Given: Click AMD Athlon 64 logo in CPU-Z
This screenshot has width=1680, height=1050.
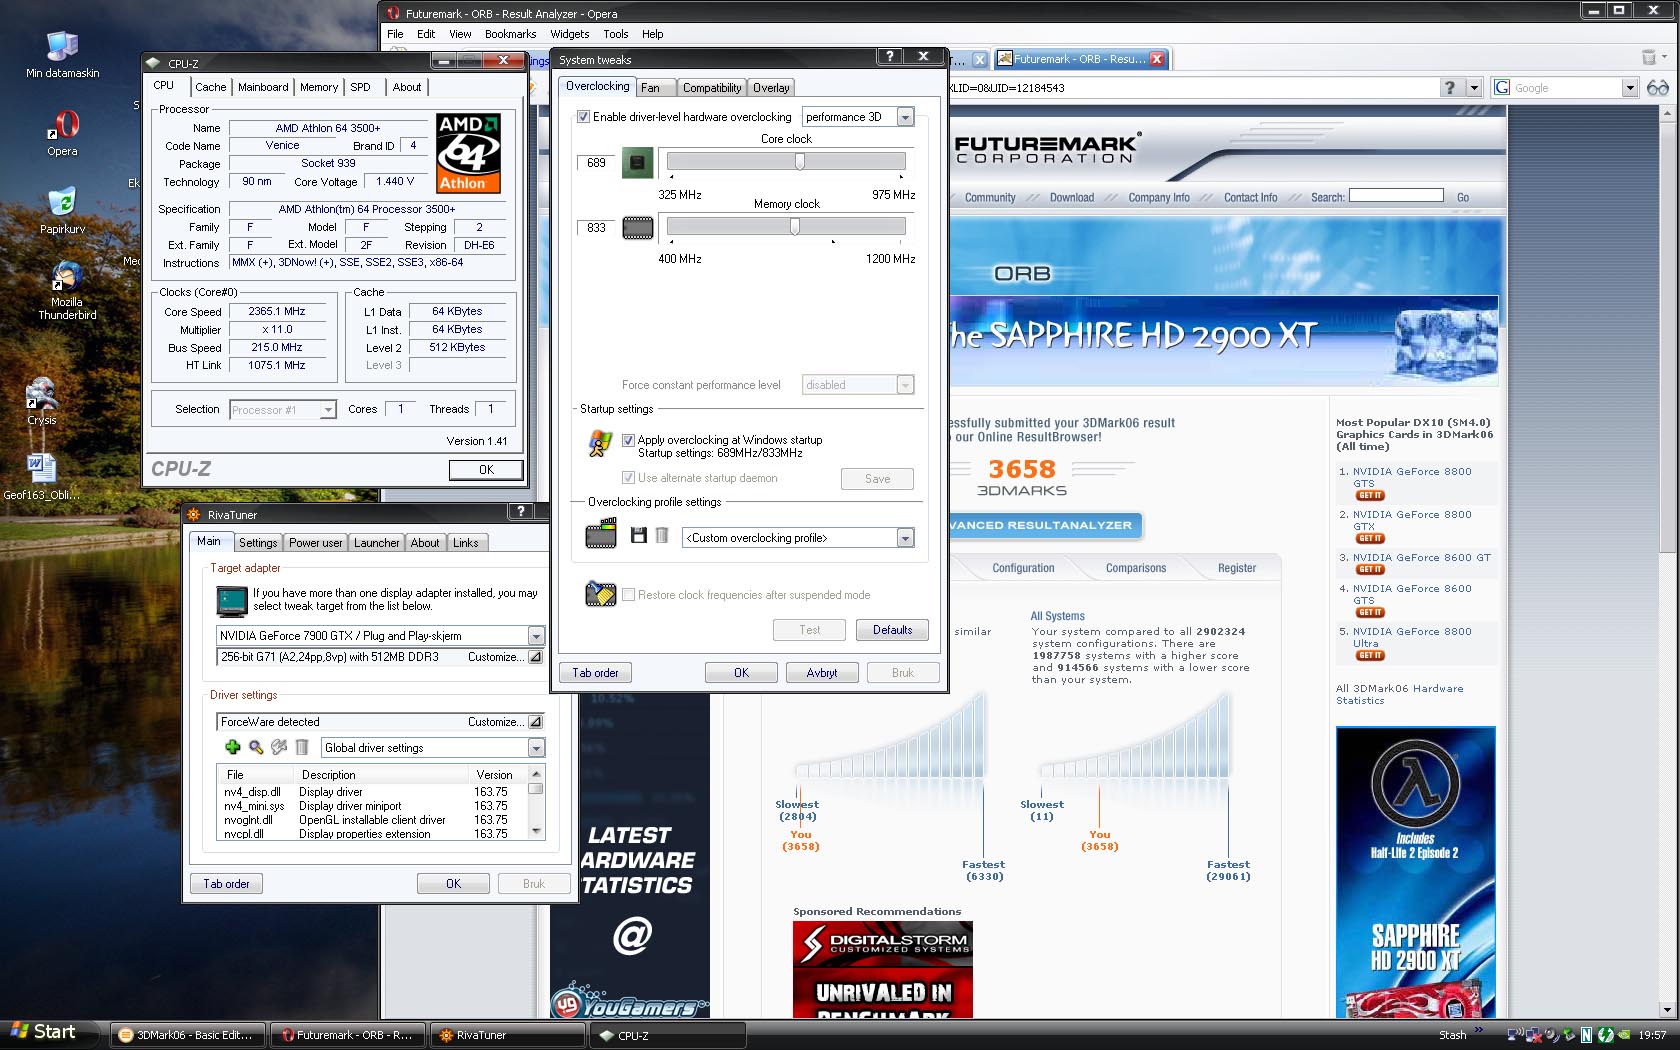Looking at the screenshot, I should (468, 153).
